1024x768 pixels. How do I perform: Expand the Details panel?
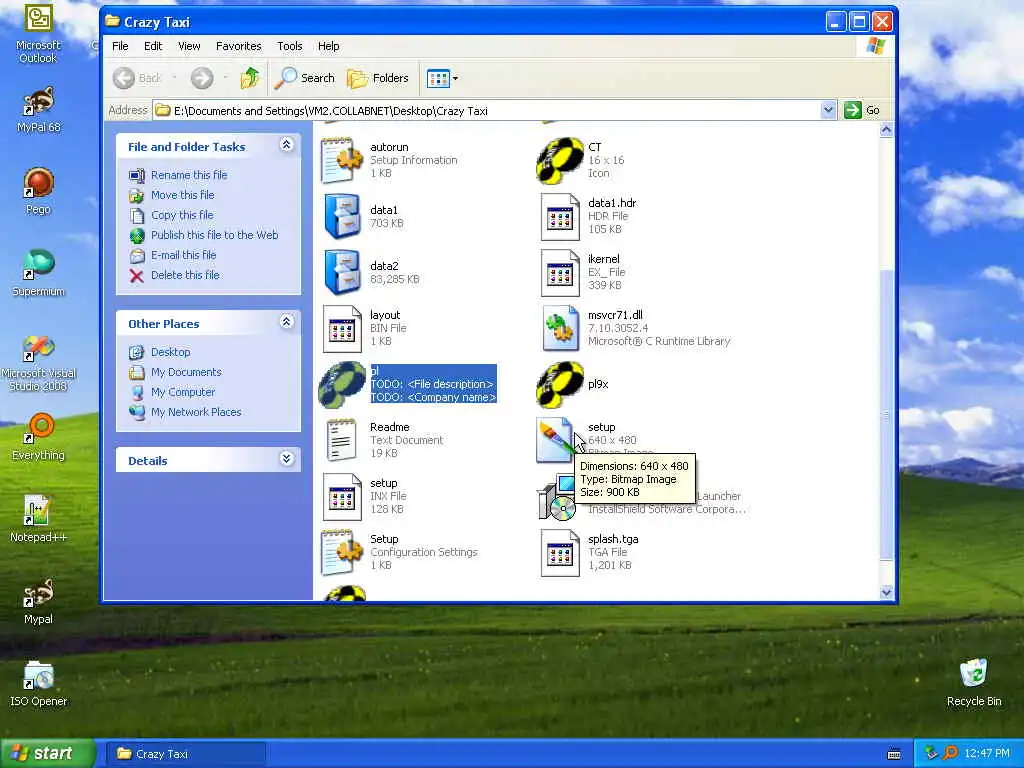[287, 458]
